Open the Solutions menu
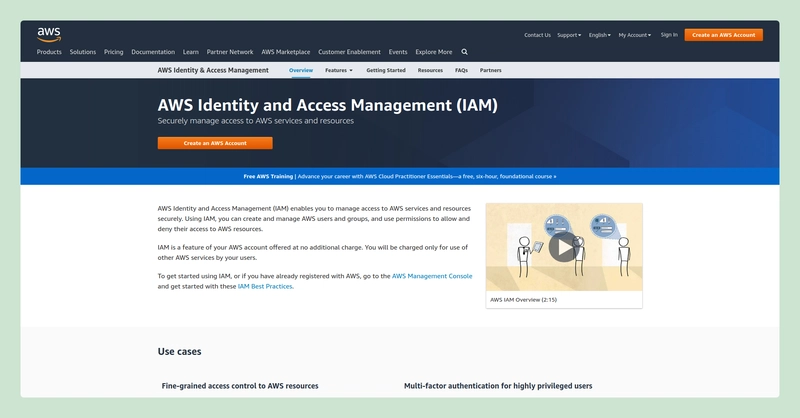Image resolution: width=800 pixels, height=418 pixels. [83, 52]
